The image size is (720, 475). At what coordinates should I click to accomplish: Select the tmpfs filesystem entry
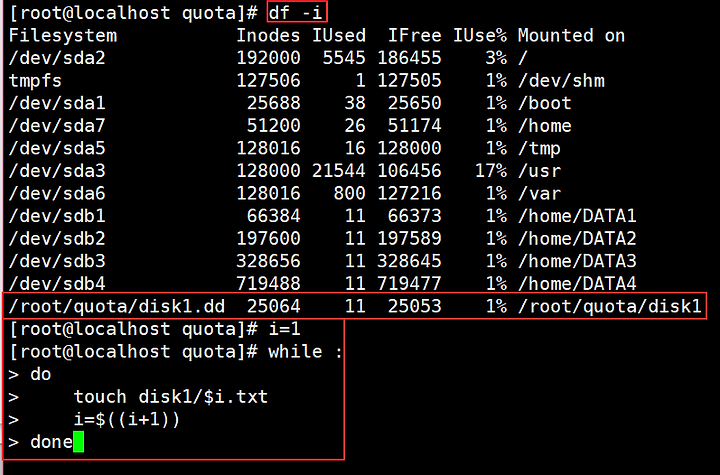pyautogui.click(x=35, y=80)
